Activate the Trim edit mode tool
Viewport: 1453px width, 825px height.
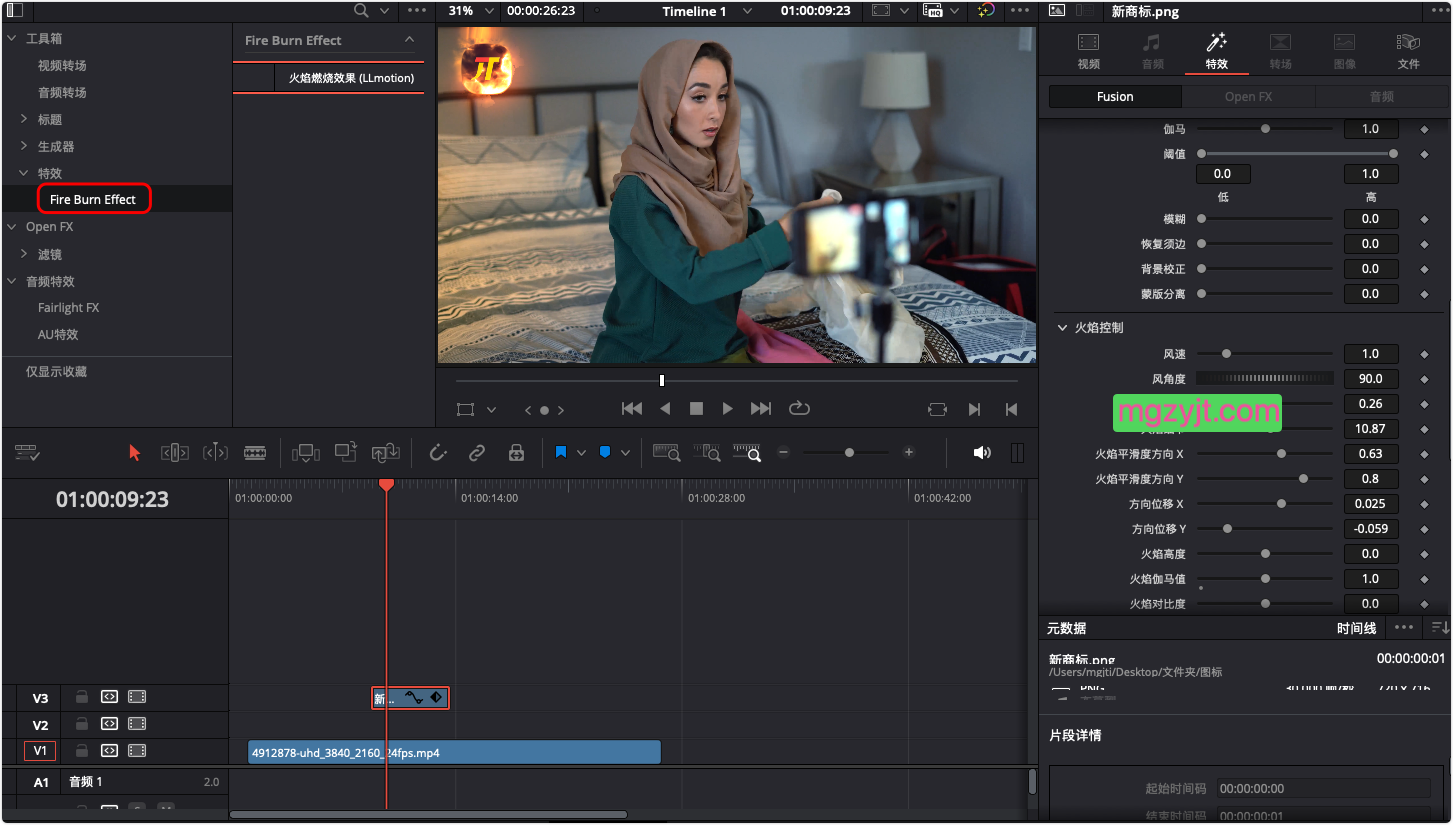point(175,453)
